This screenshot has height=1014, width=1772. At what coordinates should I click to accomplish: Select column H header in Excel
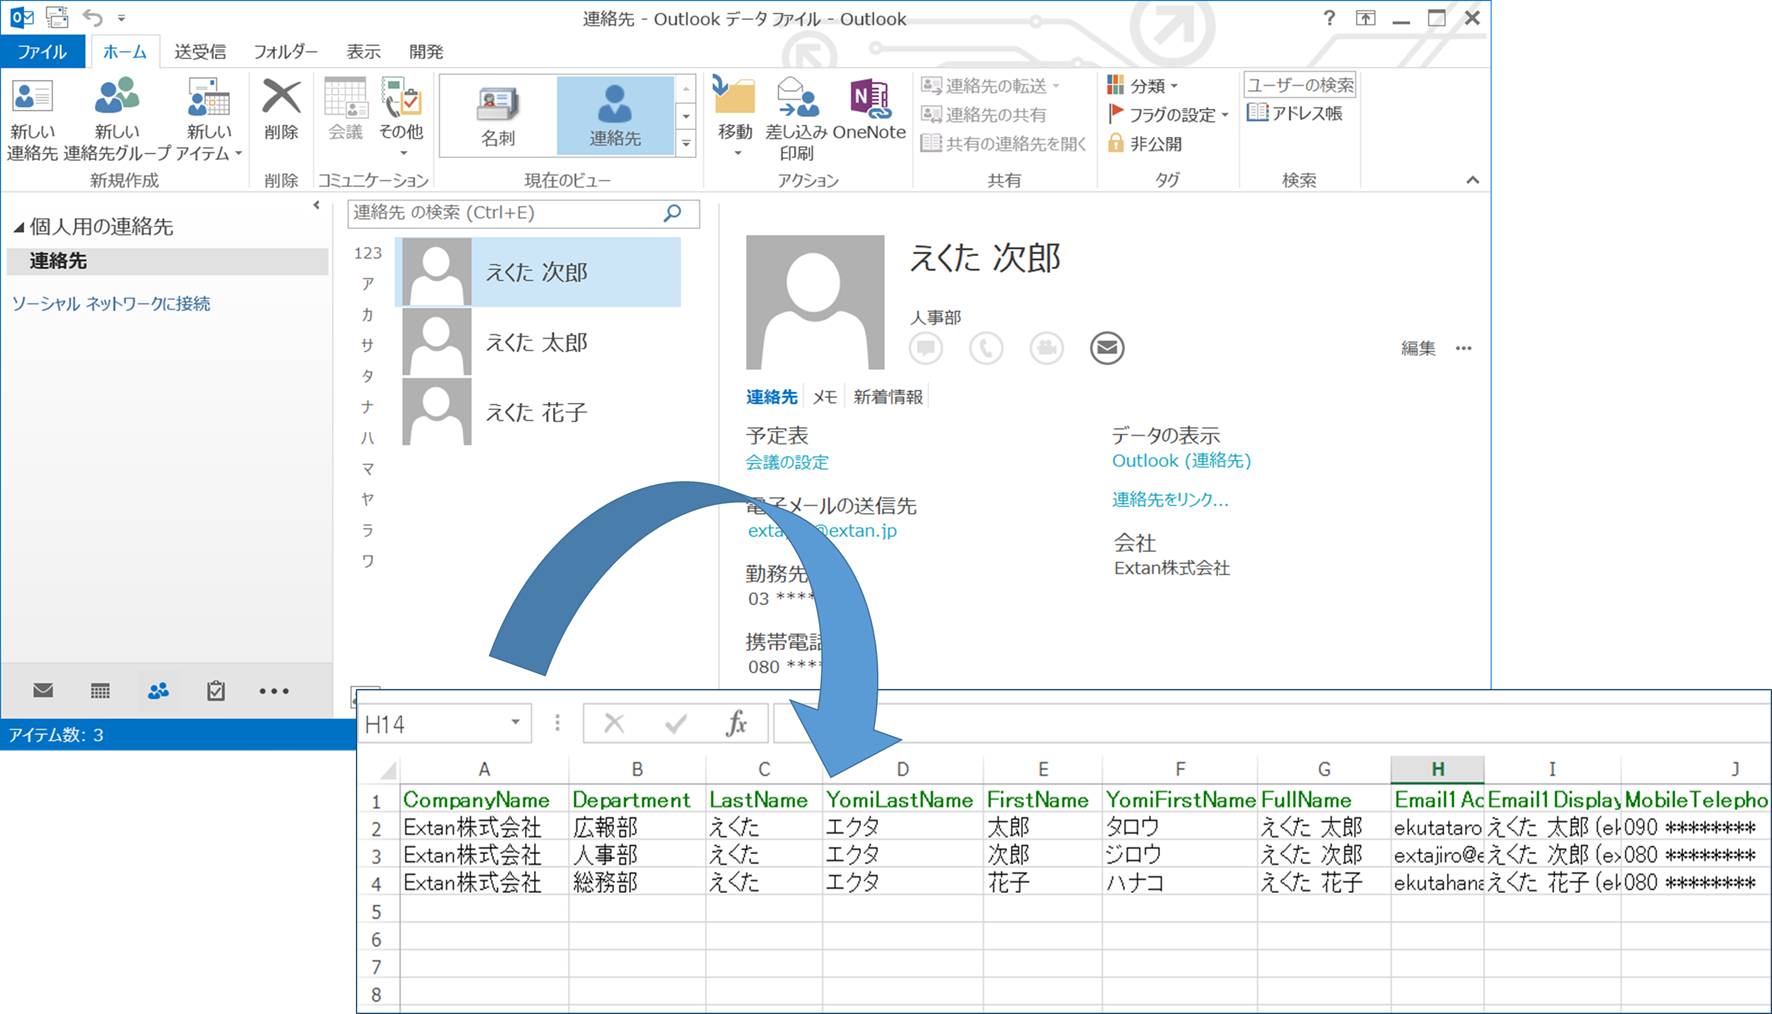click(1437, 769)
